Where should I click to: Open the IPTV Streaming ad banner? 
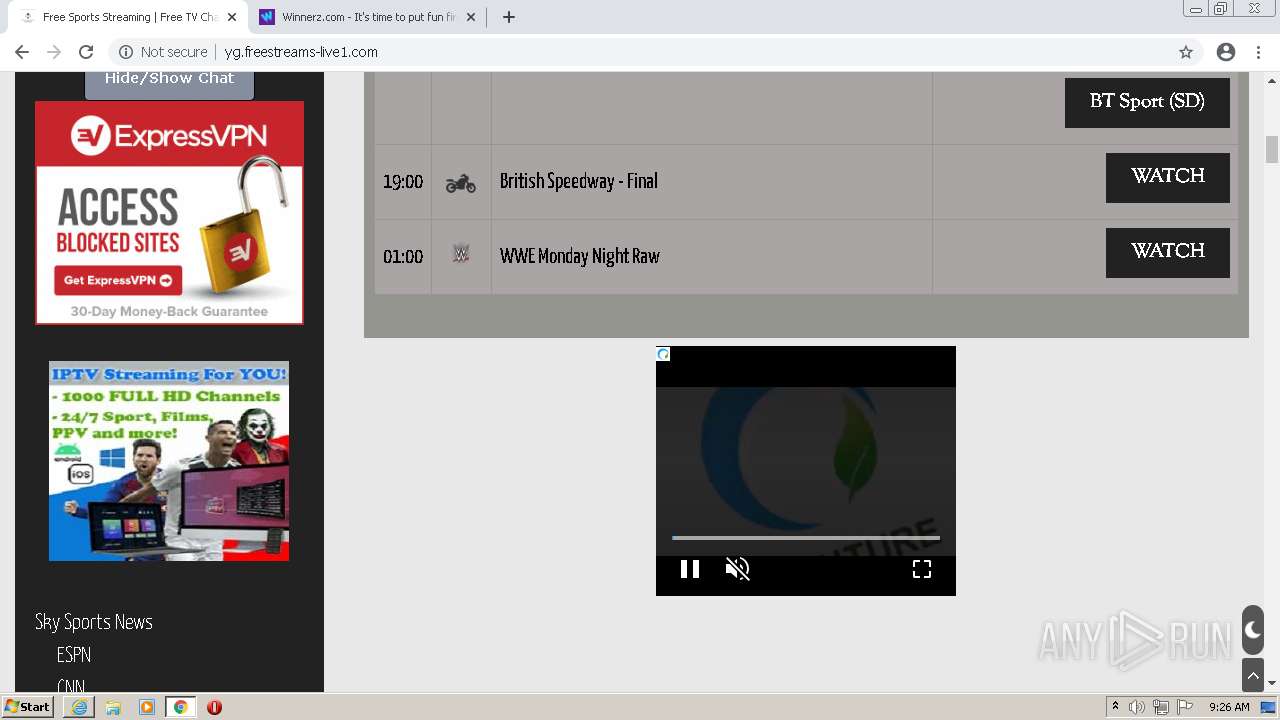[169, 461]
